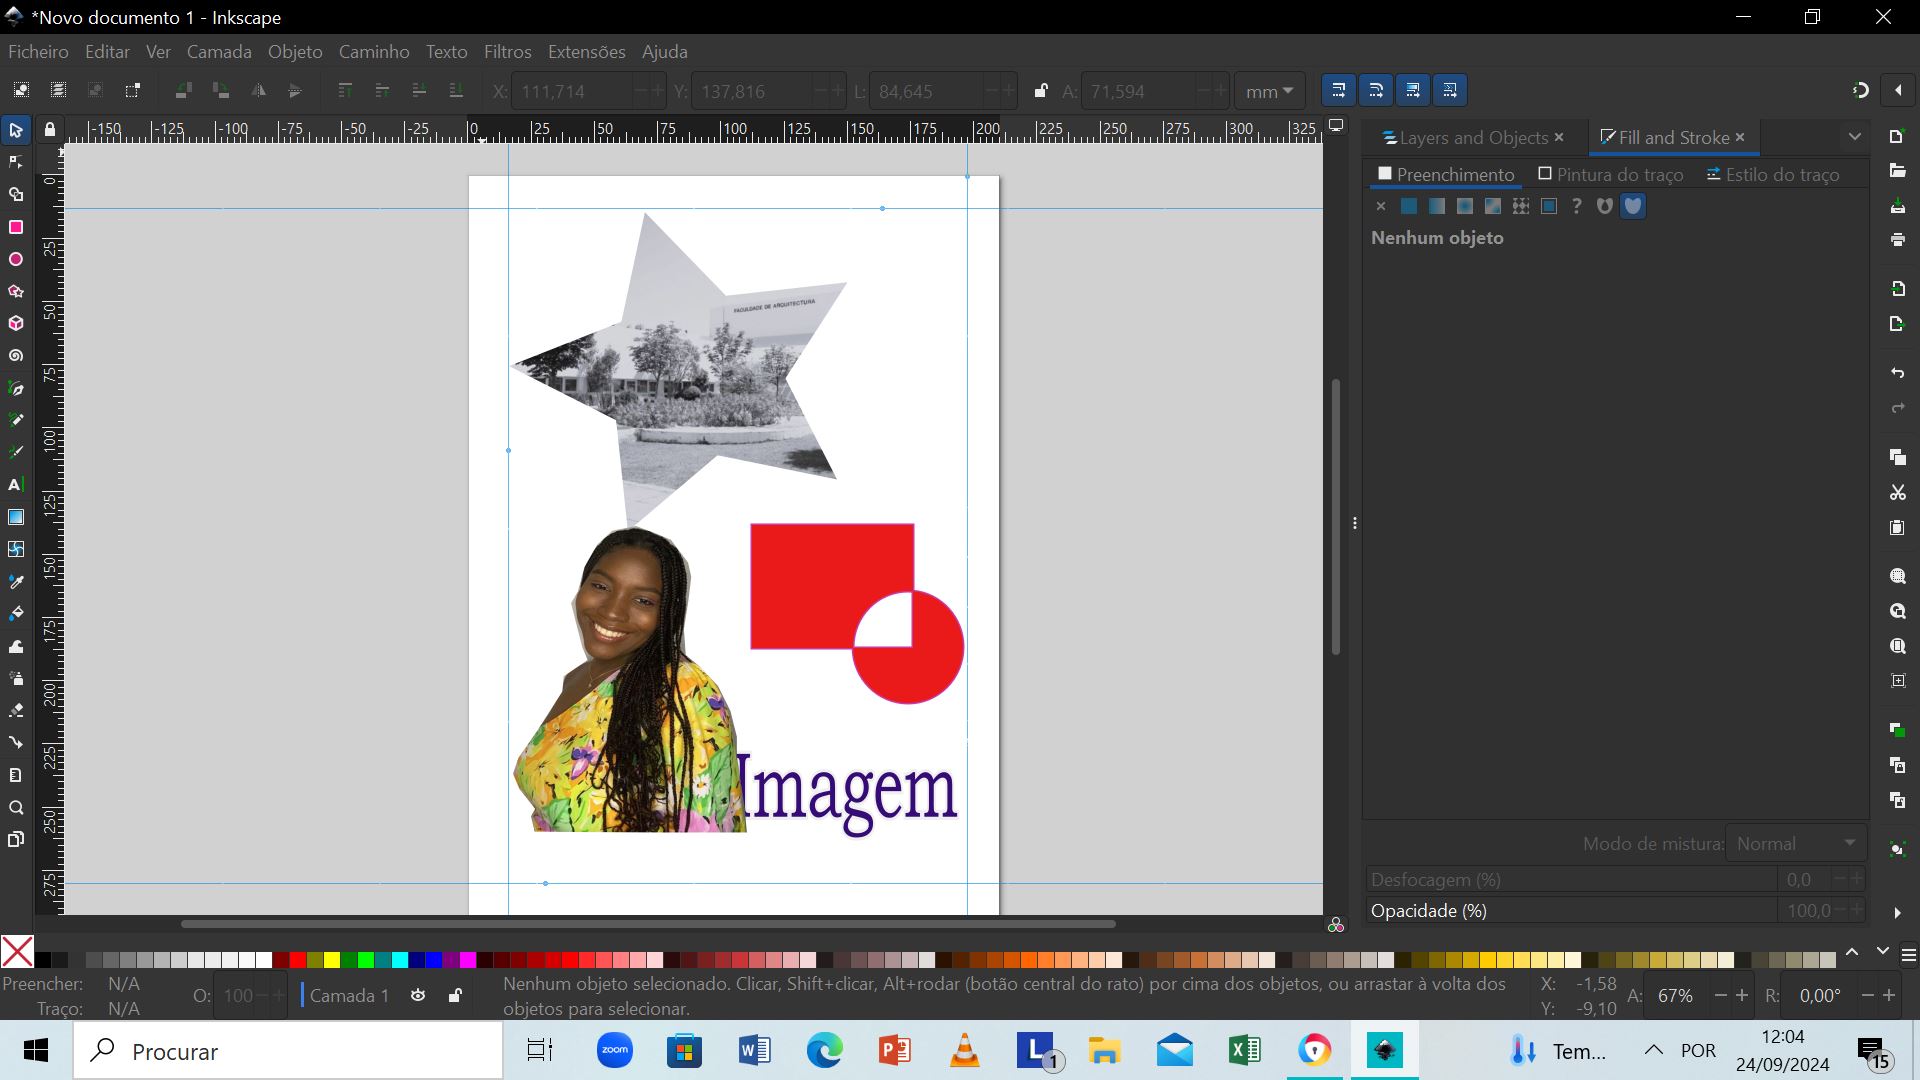
Task: Open the color palette menu button
Action: (1908, 955)
